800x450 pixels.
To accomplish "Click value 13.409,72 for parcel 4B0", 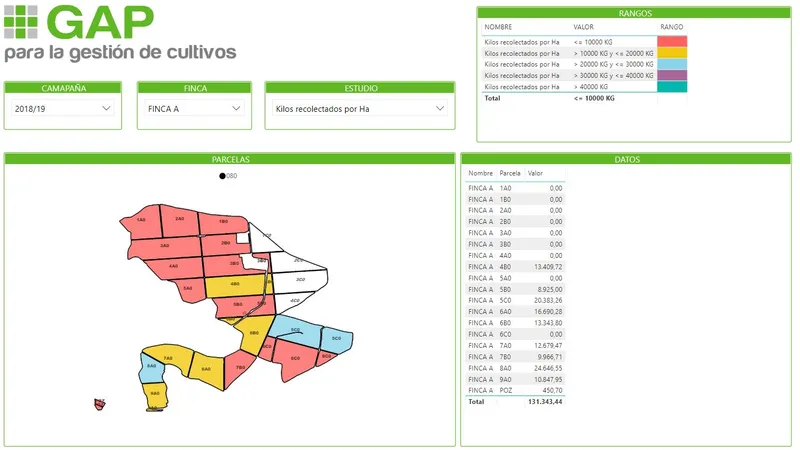I will click(x=548, y=267).
